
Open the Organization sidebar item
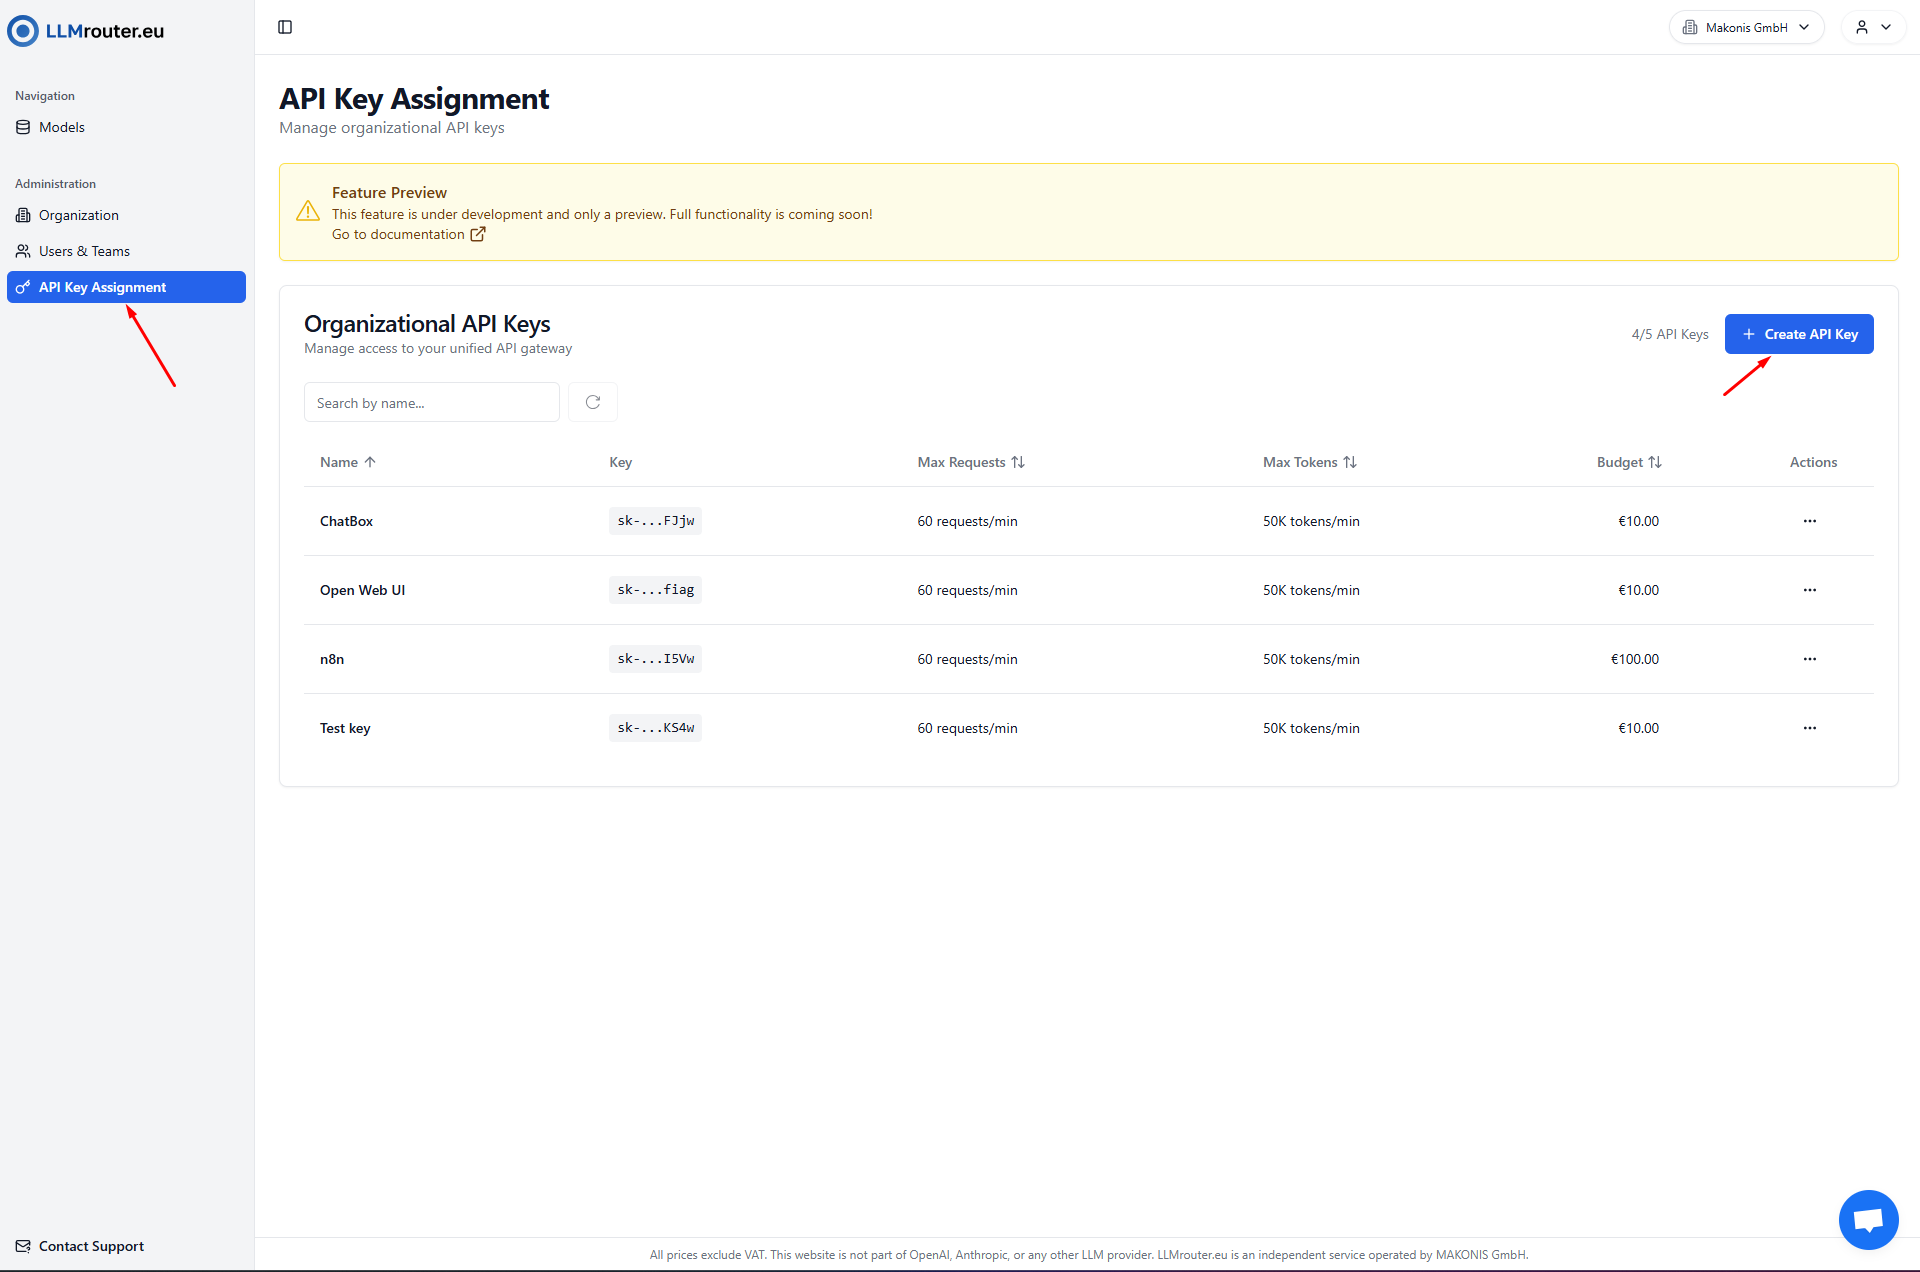[x=78, y=215]
